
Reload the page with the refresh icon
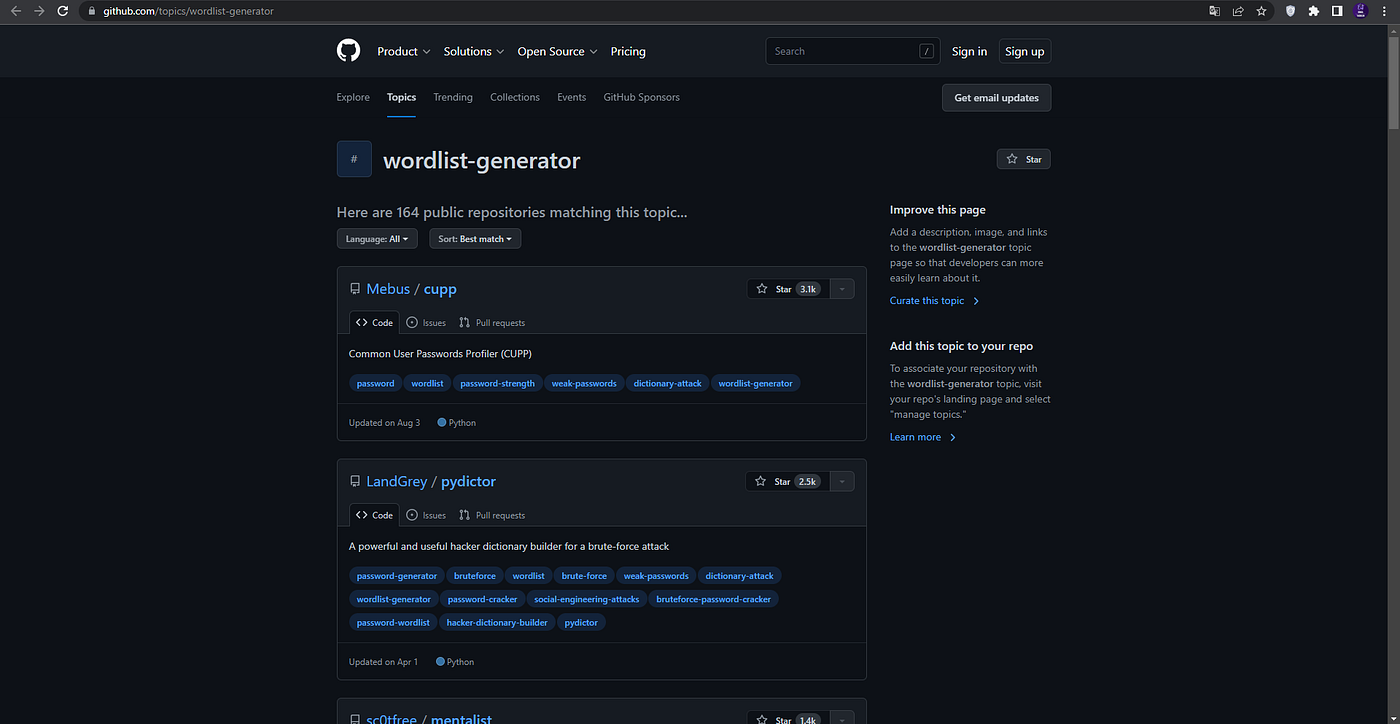pos(63,11)
